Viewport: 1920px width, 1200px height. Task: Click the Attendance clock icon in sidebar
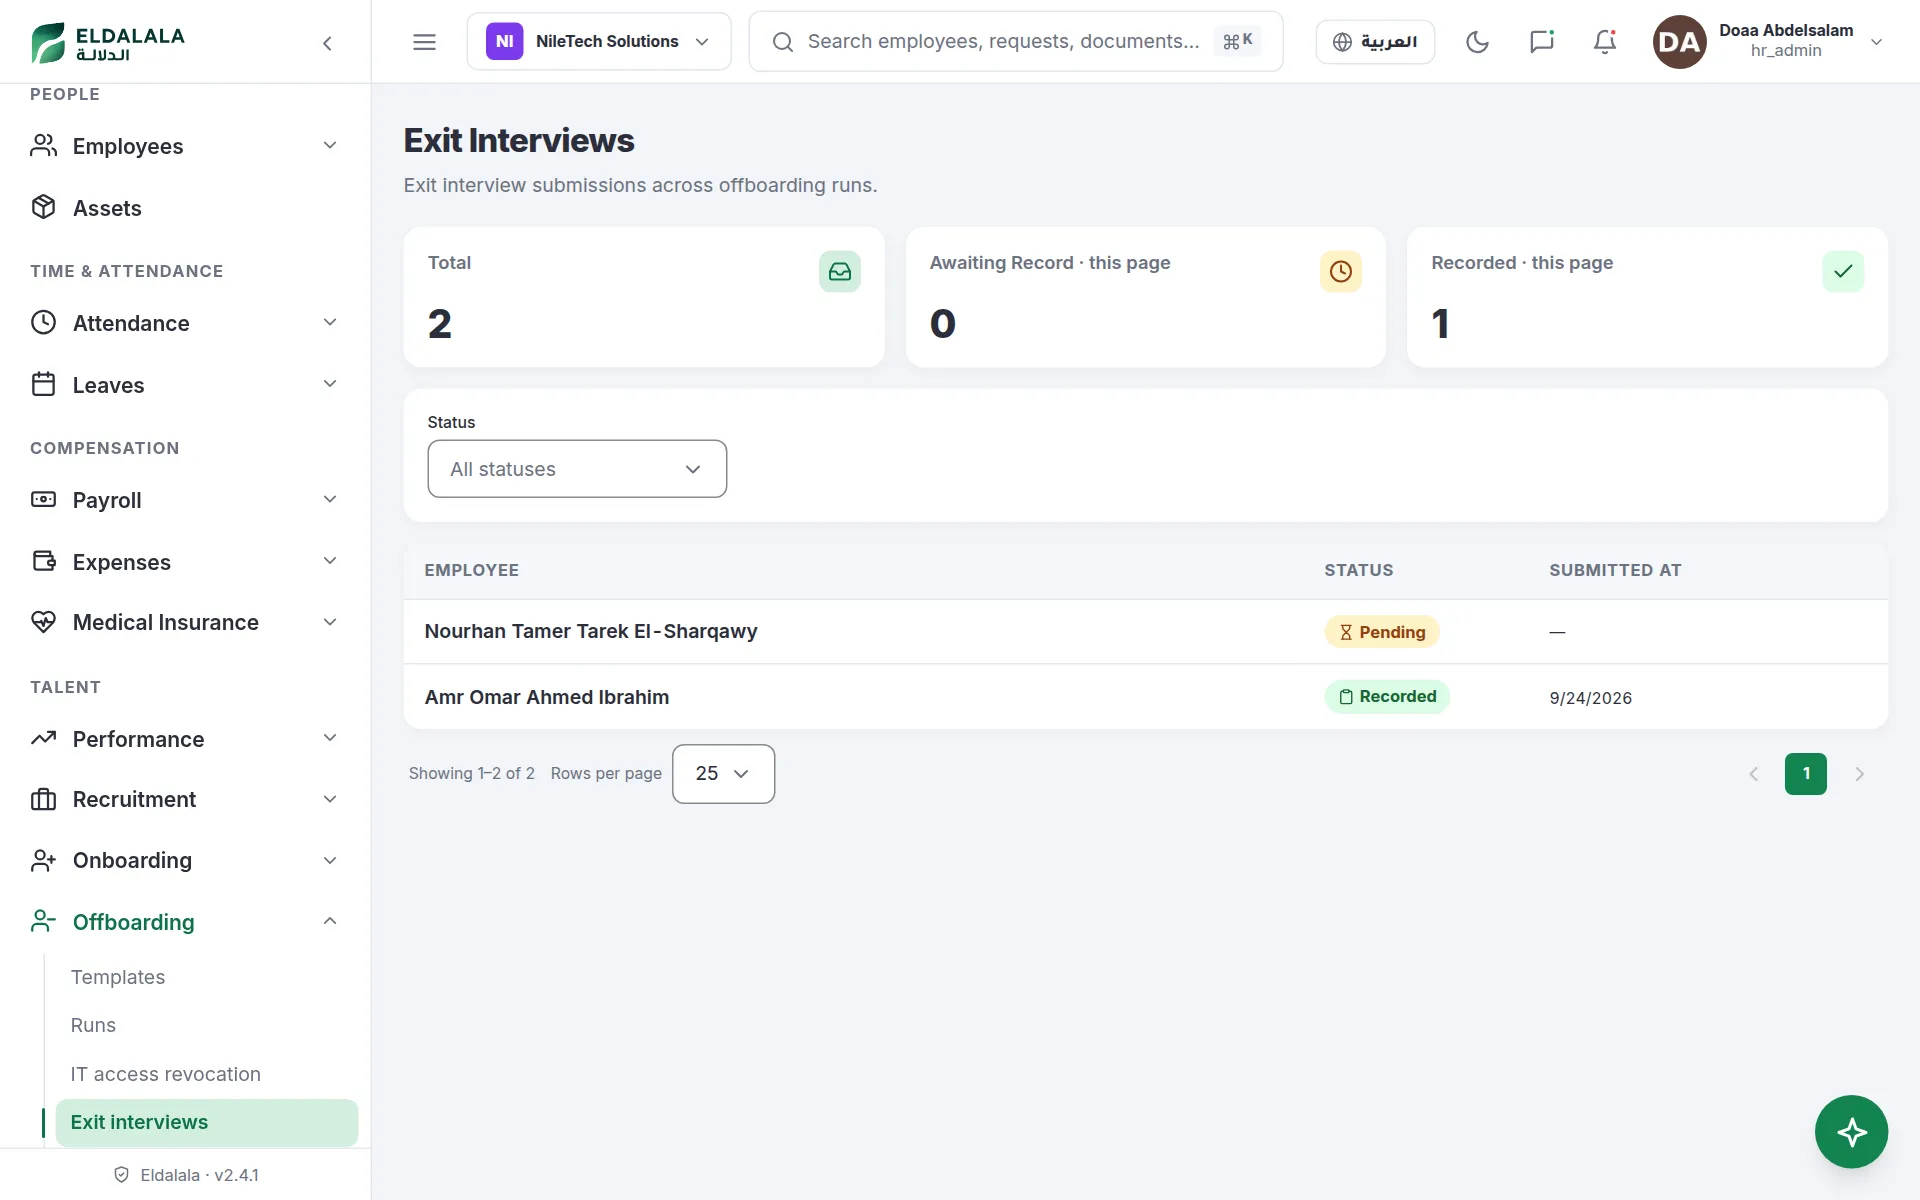point(43,322)
